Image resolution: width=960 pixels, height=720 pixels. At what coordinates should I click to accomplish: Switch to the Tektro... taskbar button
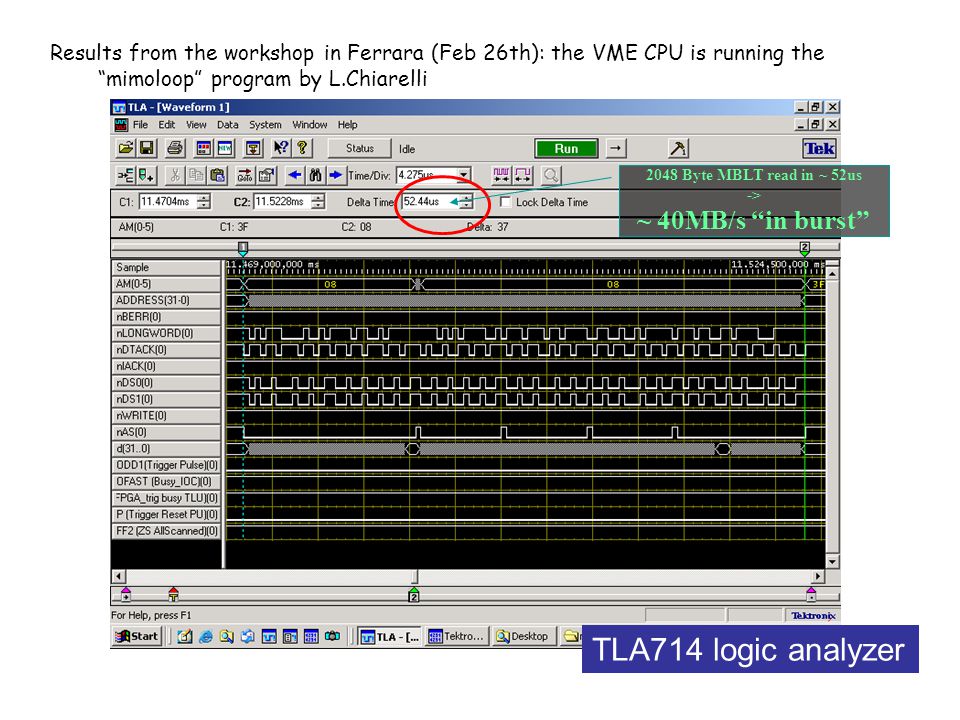coord(456,637)
